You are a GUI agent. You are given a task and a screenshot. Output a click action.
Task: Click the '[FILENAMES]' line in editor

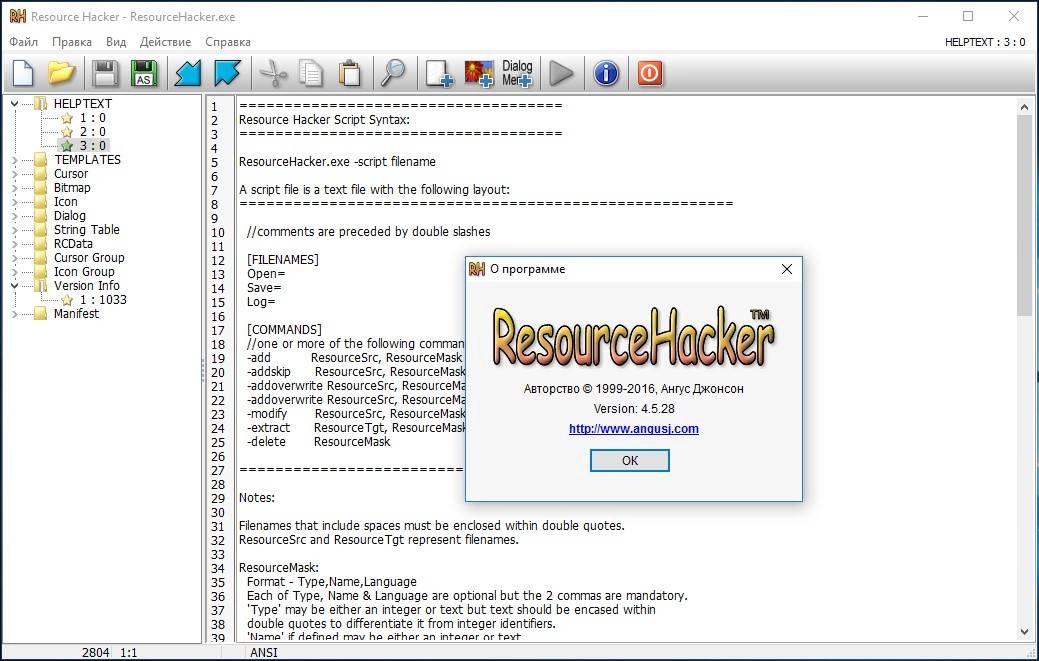(x=282, y=260)
